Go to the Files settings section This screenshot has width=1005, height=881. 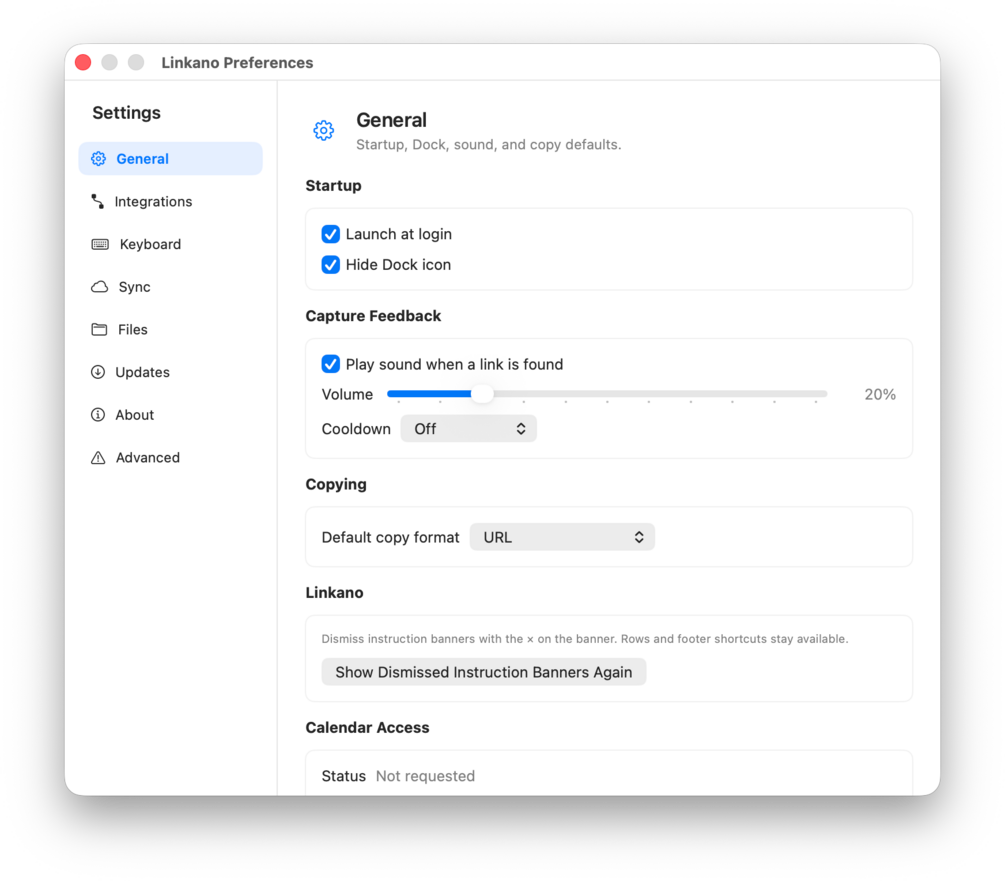point(133,329)
